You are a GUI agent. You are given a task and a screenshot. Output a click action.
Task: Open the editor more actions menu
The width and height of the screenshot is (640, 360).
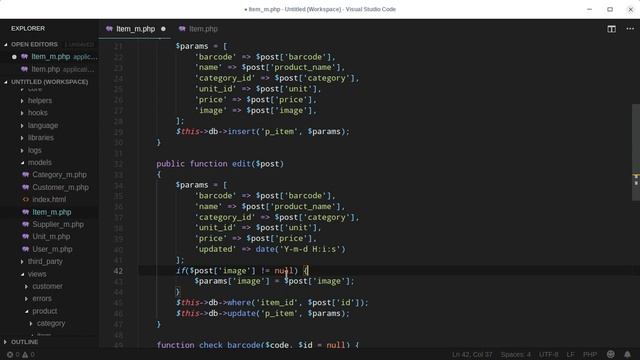point(630,29)
